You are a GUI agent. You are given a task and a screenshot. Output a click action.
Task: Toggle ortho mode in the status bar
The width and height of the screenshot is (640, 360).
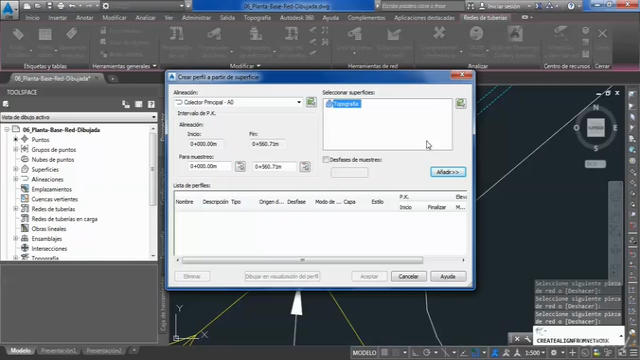coord(415,353)
